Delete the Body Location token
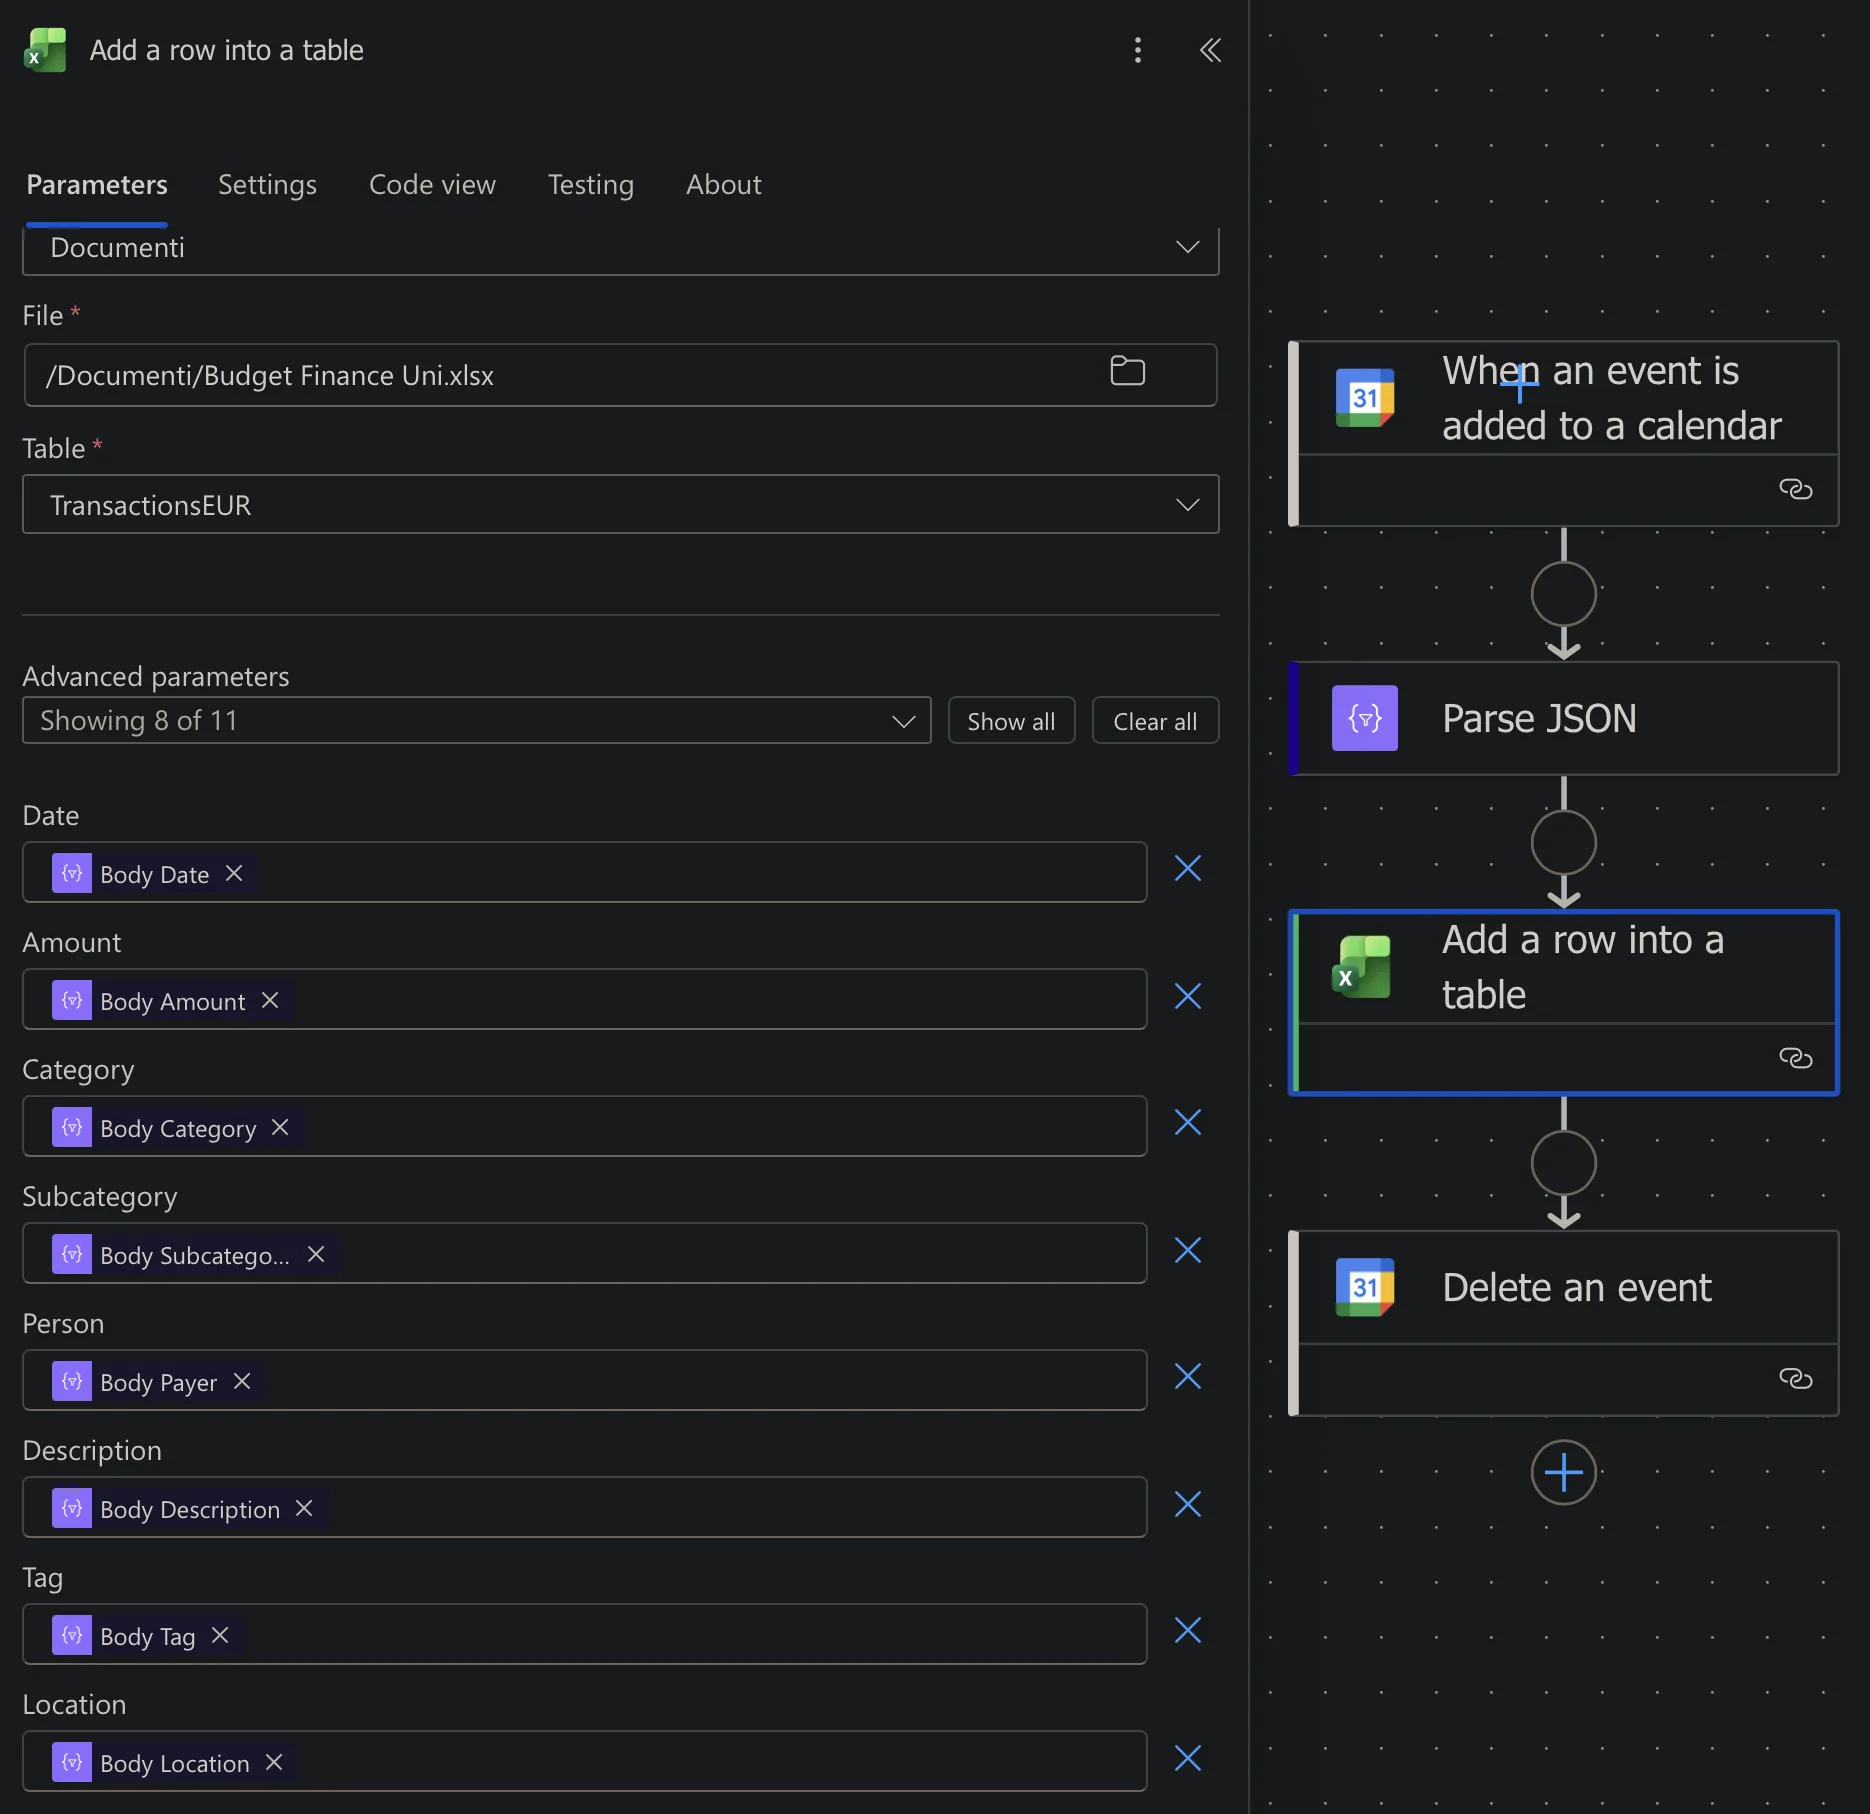This screenshot has width=1870, height=1814. tap(274, 1762)
